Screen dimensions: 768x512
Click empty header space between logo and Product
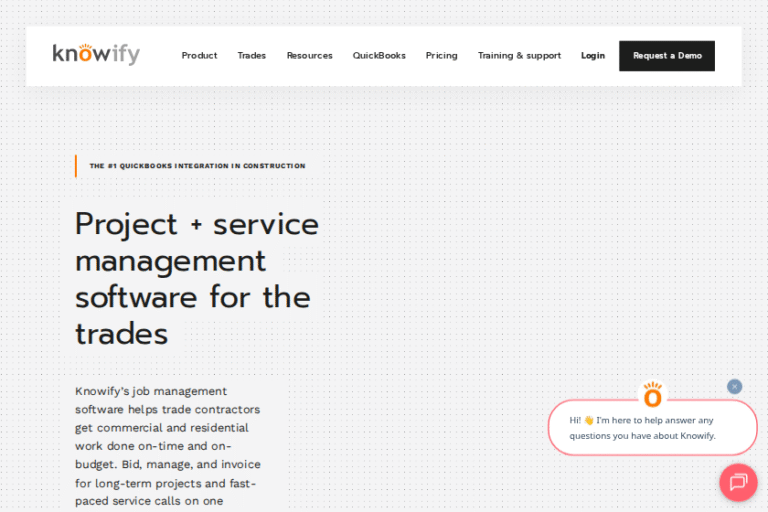(x=160, y=56)
